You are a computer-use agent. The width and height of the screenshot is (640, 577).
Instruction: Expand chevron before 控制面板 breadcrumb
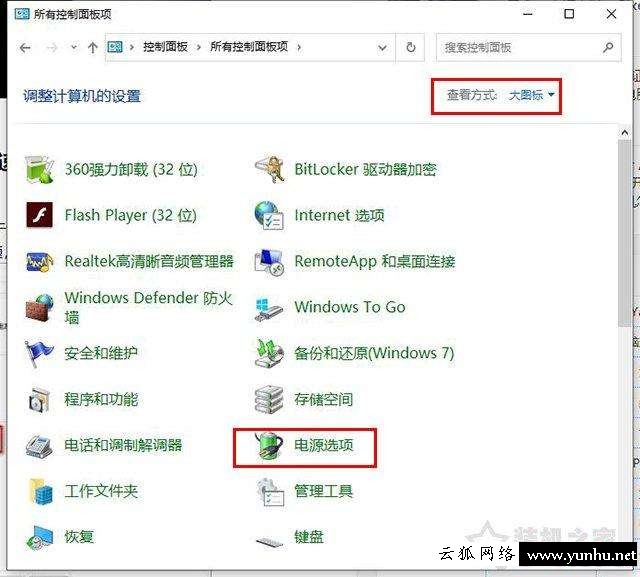pyautogui.click(x=132, y=48)
